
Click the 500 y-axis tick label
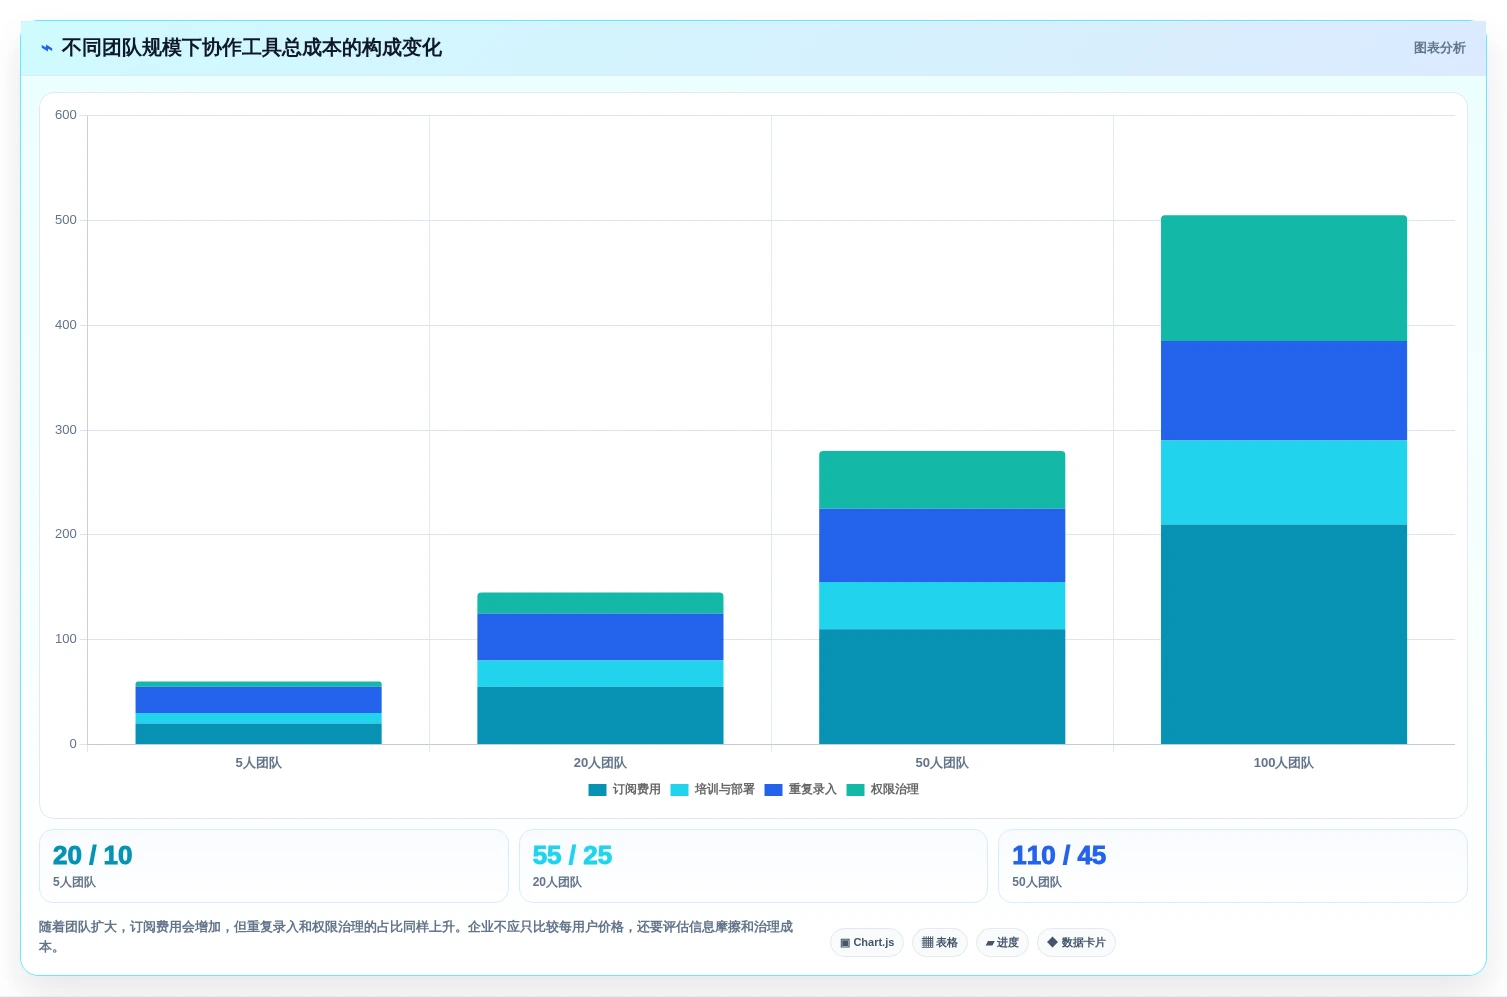[66, 220]
